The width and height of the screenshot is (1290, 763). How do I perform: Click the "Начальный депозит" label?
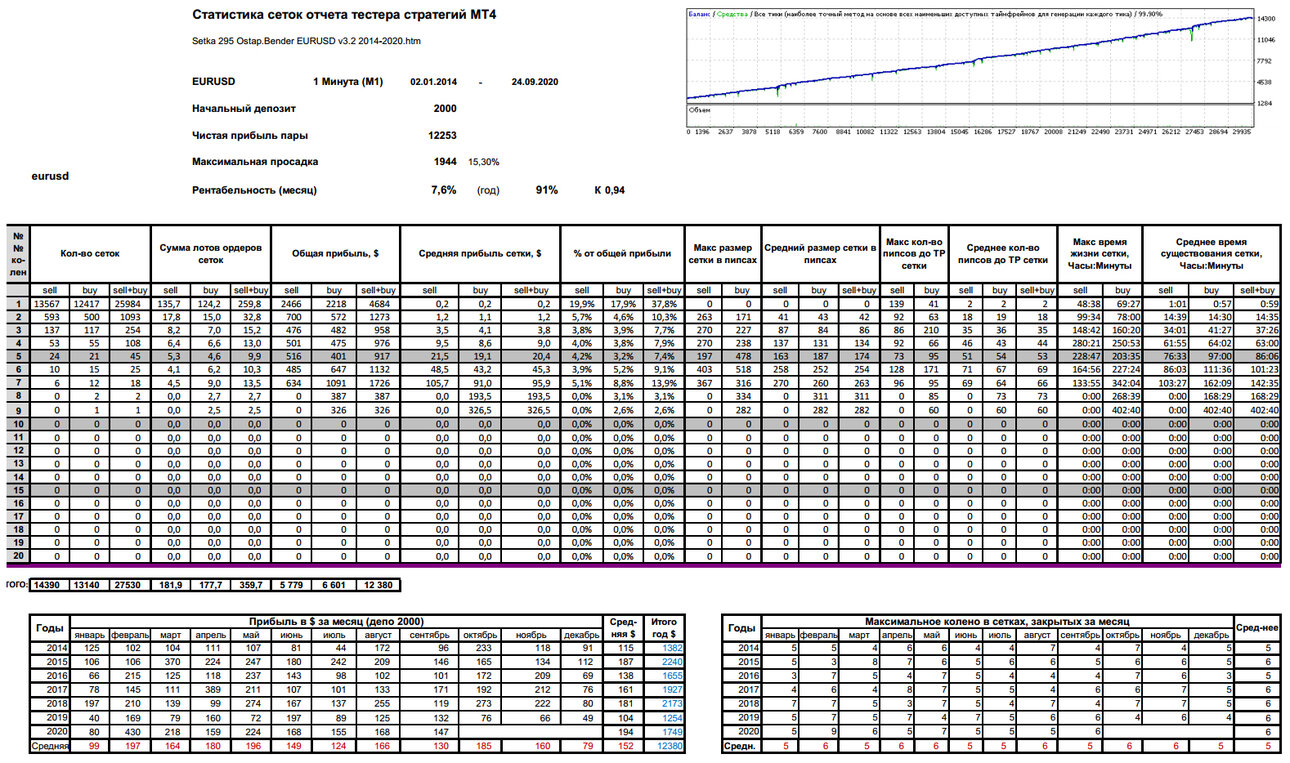[244, 108]
